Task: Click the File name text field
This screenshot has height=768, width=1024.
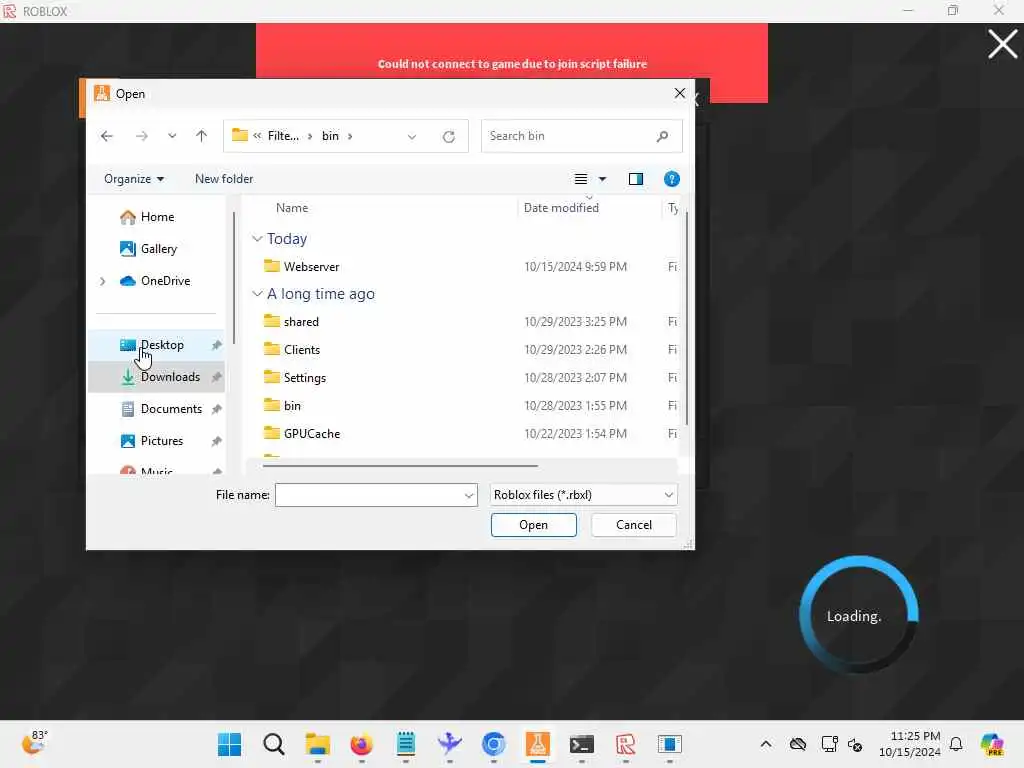Action: pos(369,495)
